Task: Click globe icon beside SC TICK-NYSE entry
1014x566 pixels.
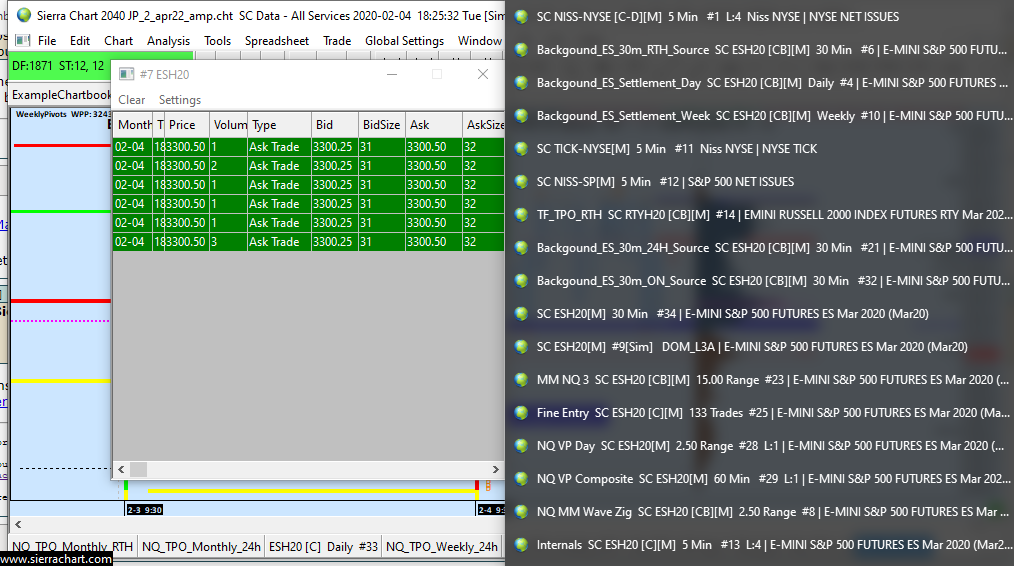Action: [x=521, y=149]
